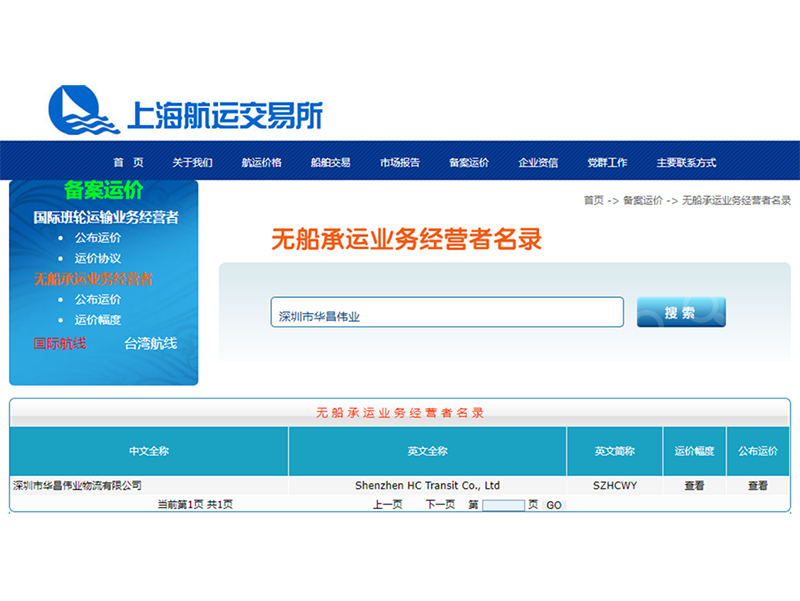Click the 搜索 search button
800x601 pixels.
click(x=681, y=312)
